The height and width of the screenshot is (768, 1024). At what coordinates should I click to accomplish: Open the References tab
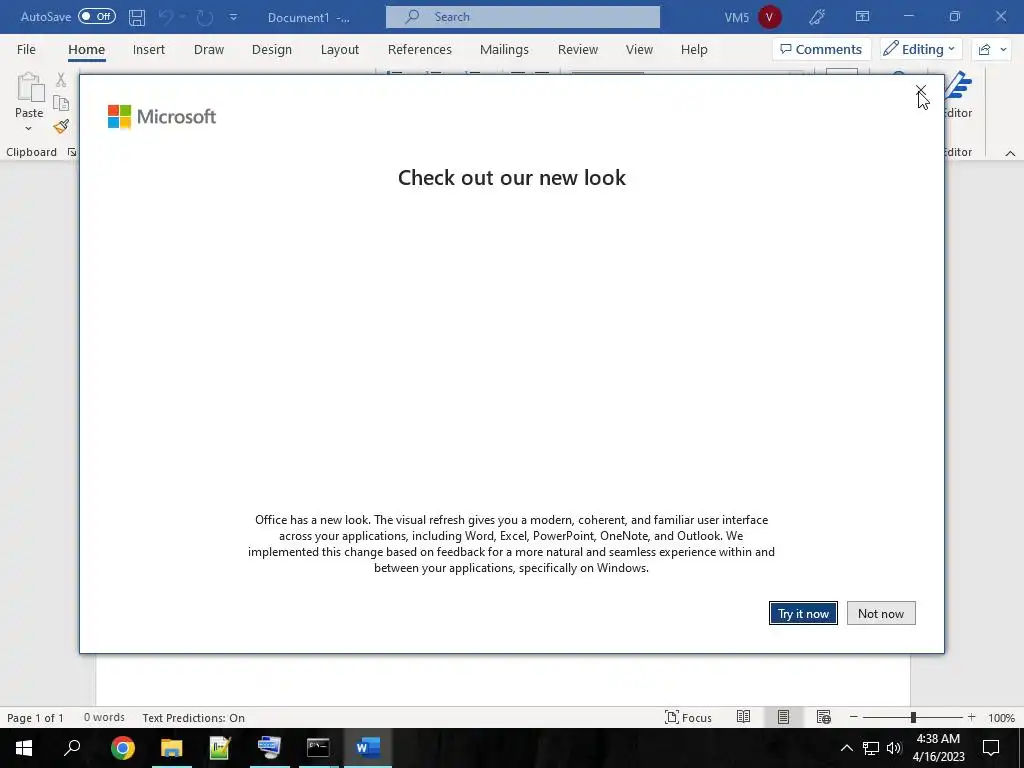(x=420, y=50)
